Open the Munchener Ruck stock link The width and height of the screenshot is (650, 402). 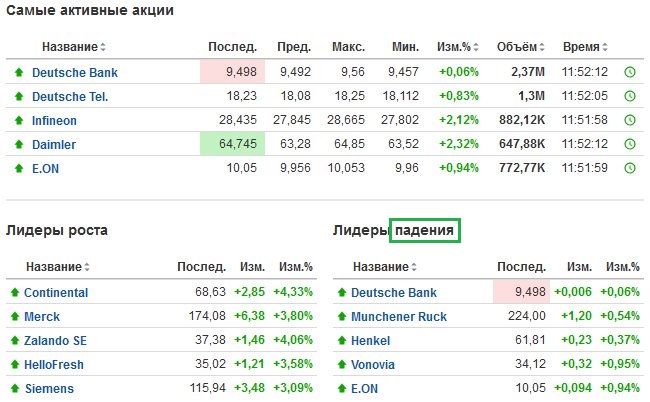[x=399, y=317]
